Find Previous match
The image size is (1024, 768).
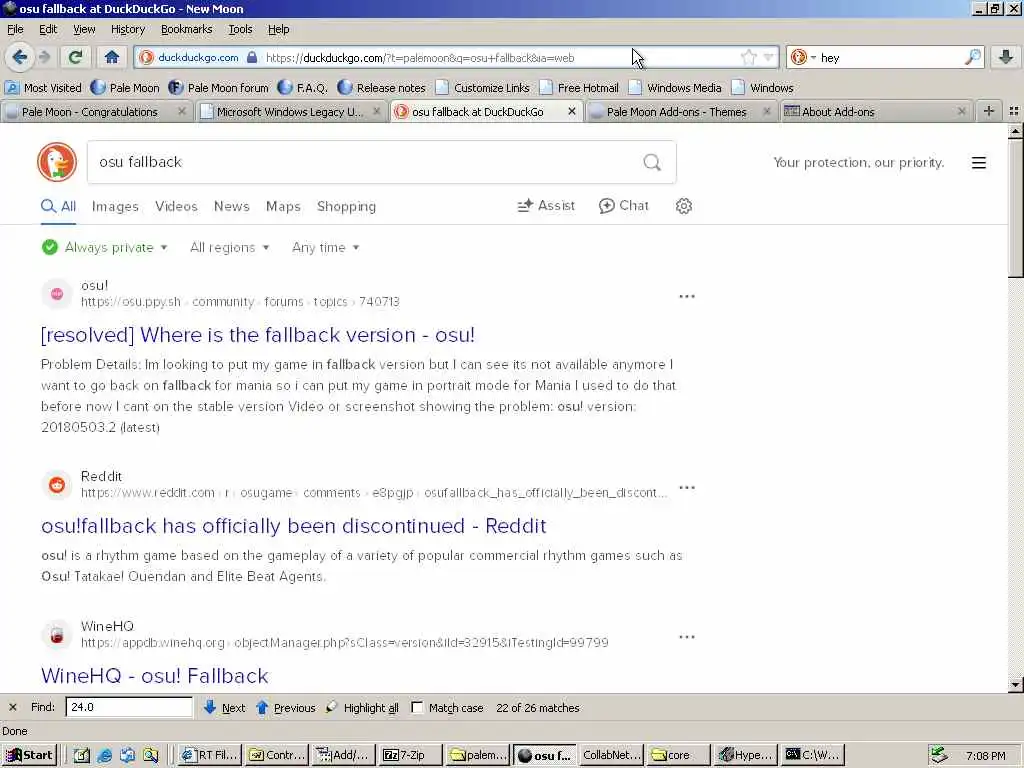coord(285,707)
